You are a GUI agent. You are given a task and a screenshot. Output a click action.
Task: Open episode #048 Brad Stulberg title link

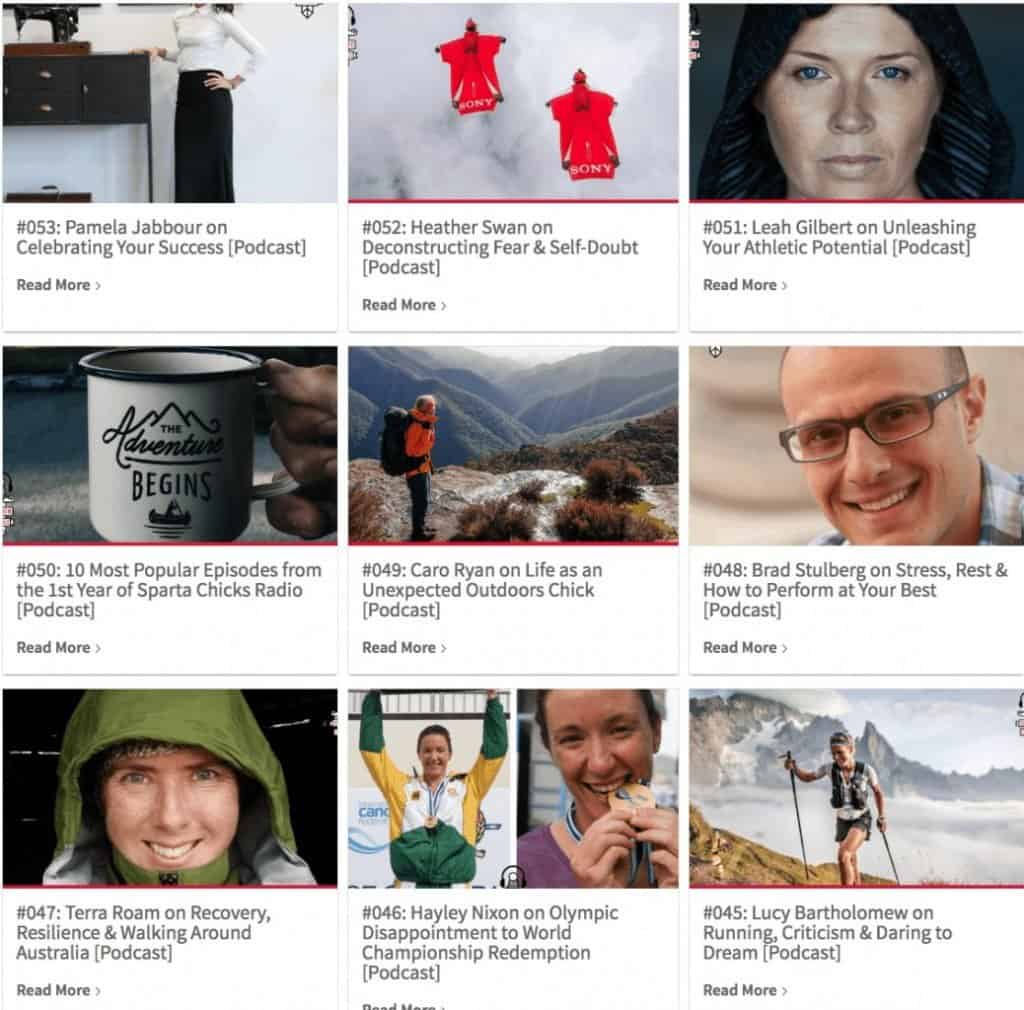855,590
